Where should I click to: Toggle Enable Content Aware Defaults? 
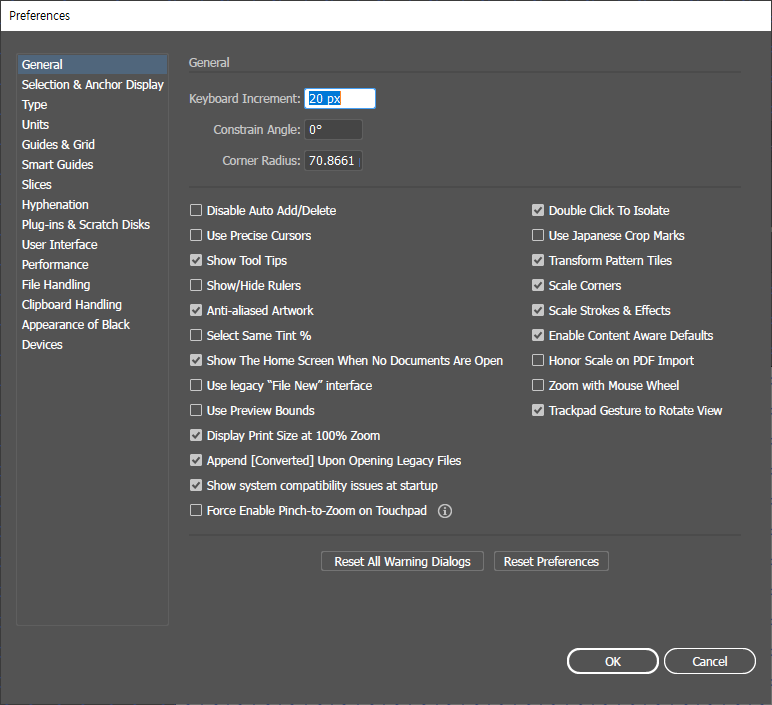point(538,336)
